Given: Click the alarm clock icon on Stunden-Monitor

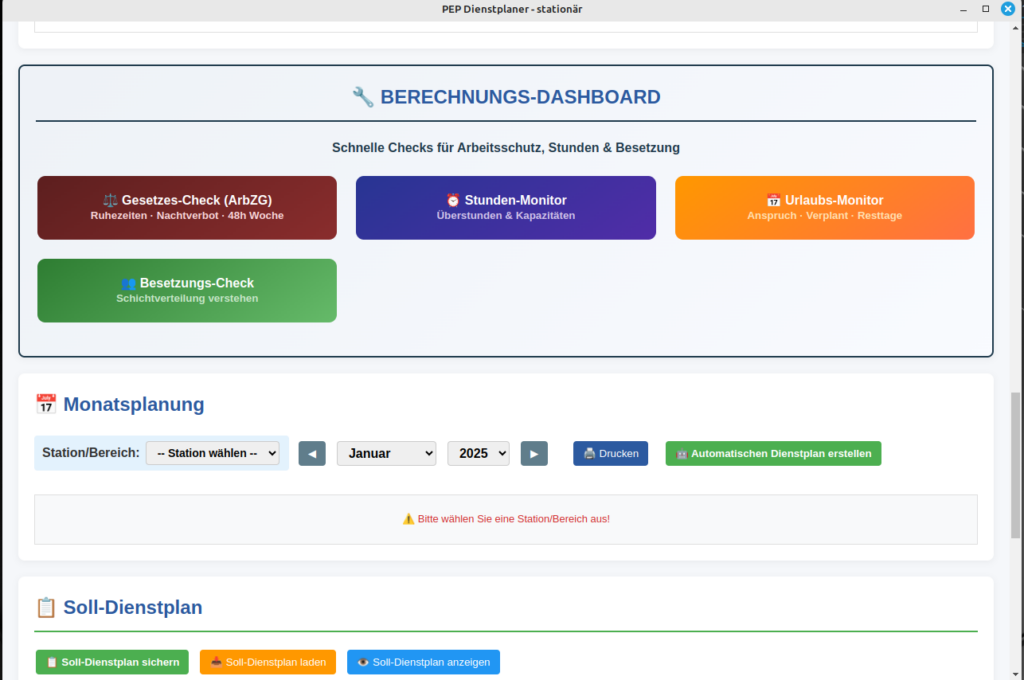Looking at the screenshot, I should [453, 200].
